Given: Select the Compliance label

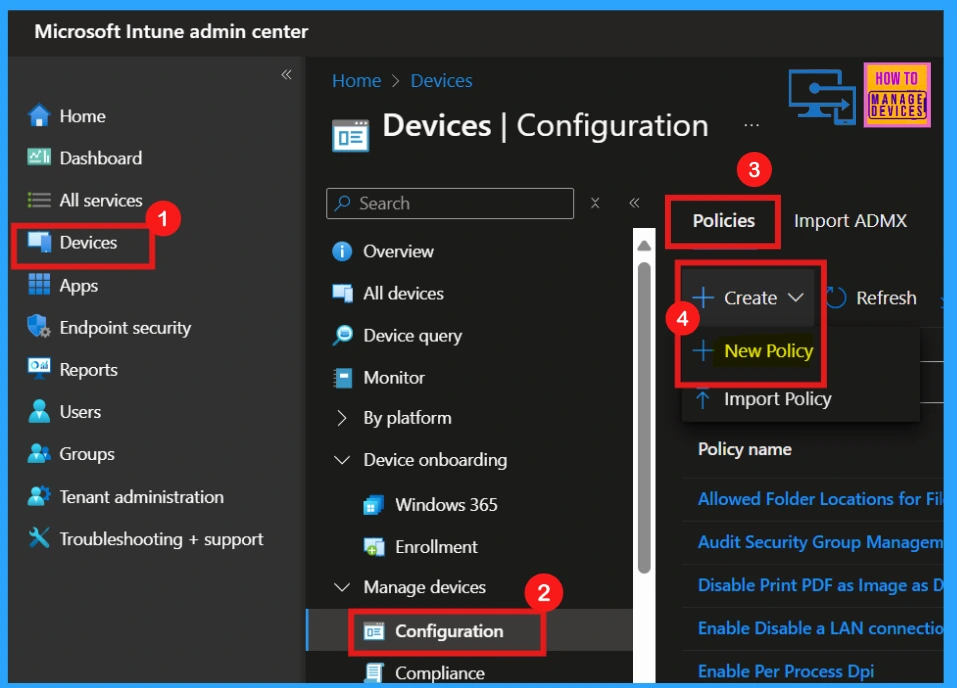Looking at the screenshot, I should pyautogui.click(x=439, y=673).
